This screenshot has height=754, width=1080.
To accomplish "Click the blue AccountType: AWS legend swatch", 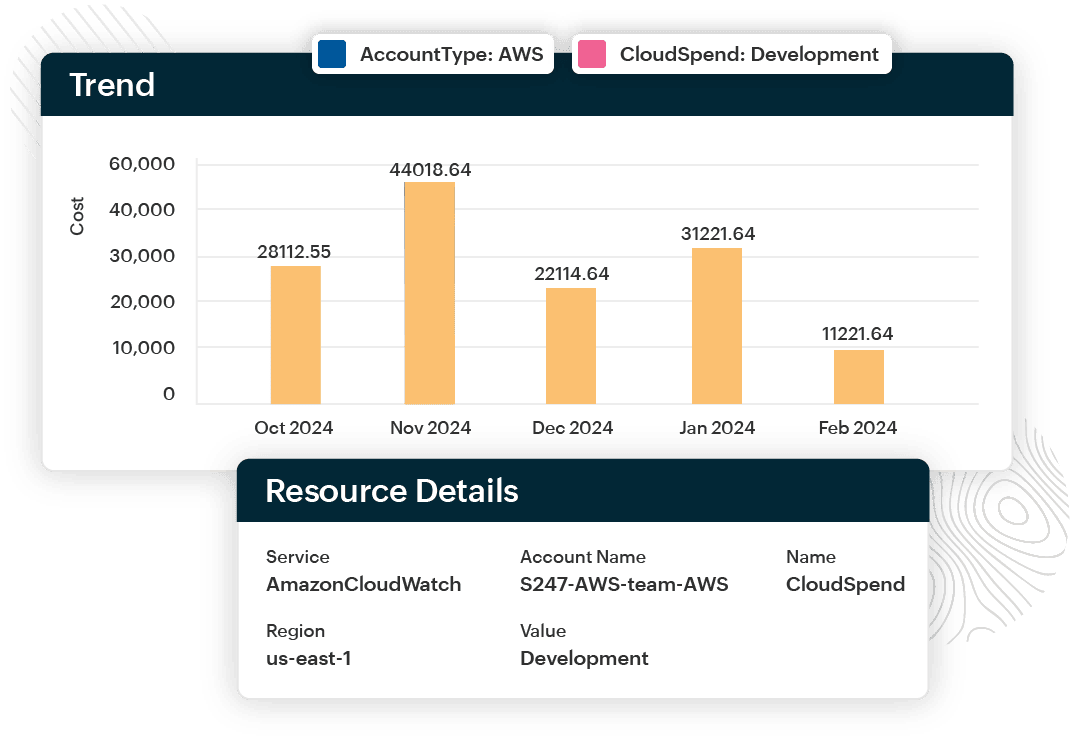I will [x=331, y=54].
